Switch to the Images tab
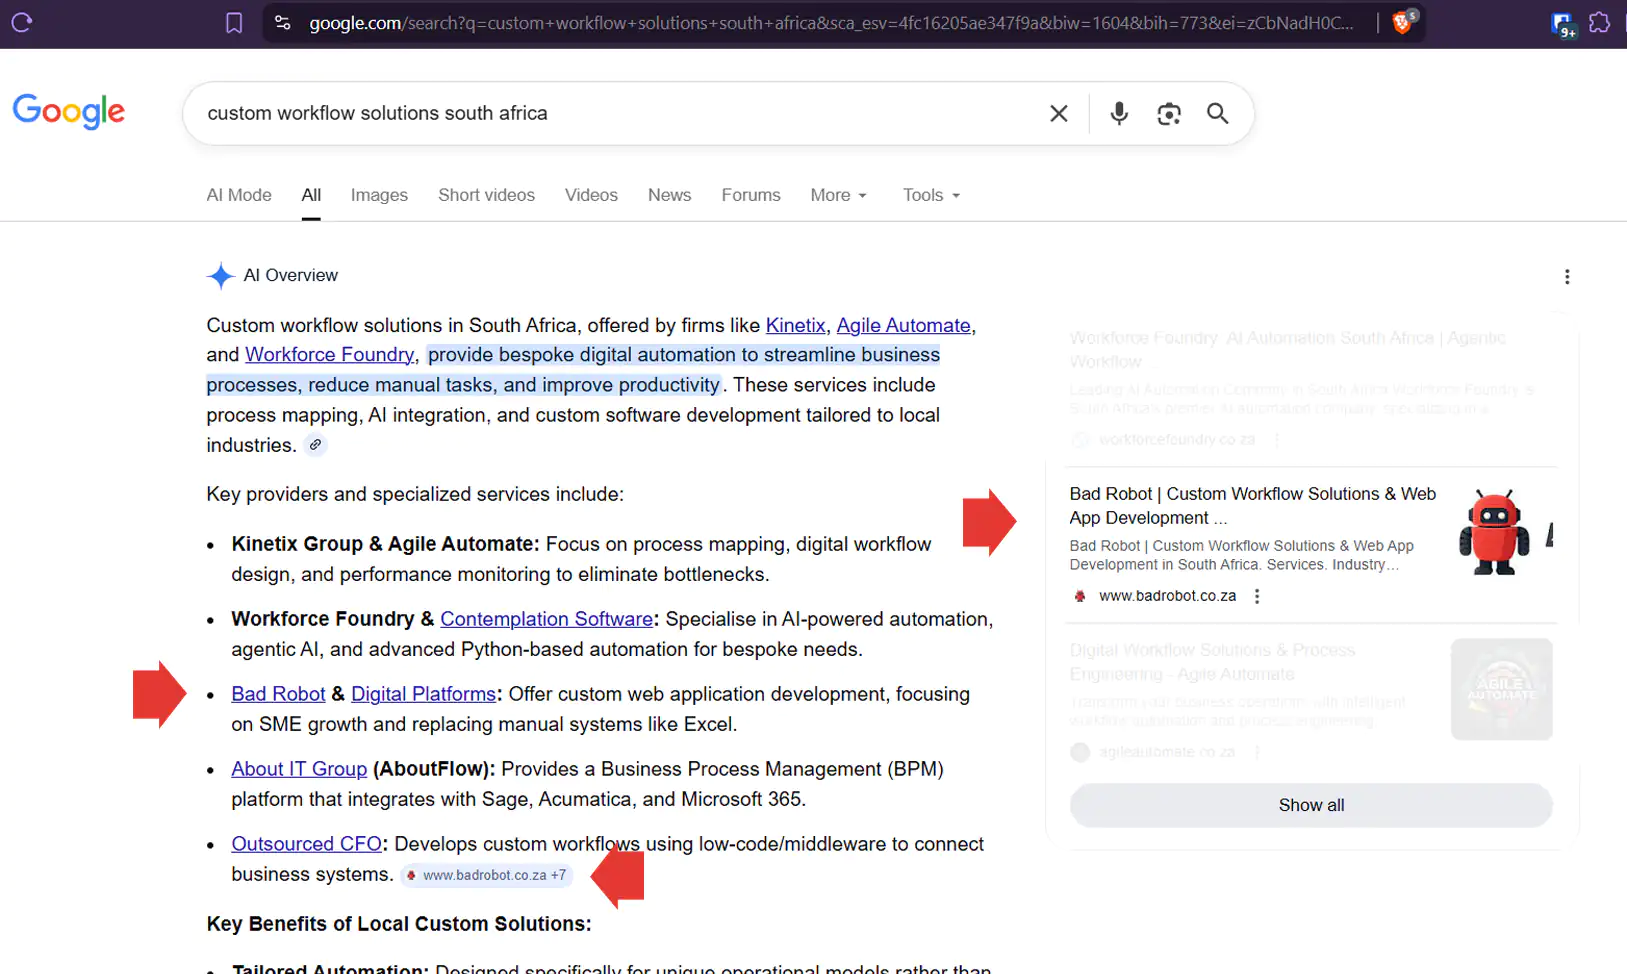The width and height of the screenshot is (1627, 974). click(x=379, y=195)
